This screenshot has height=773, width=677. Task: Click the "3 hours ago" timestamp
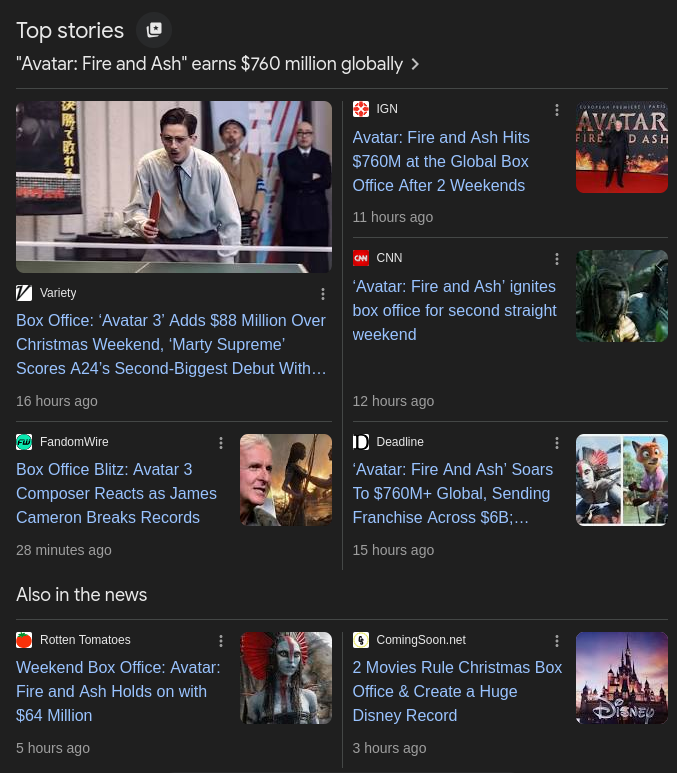pos(390,748)
